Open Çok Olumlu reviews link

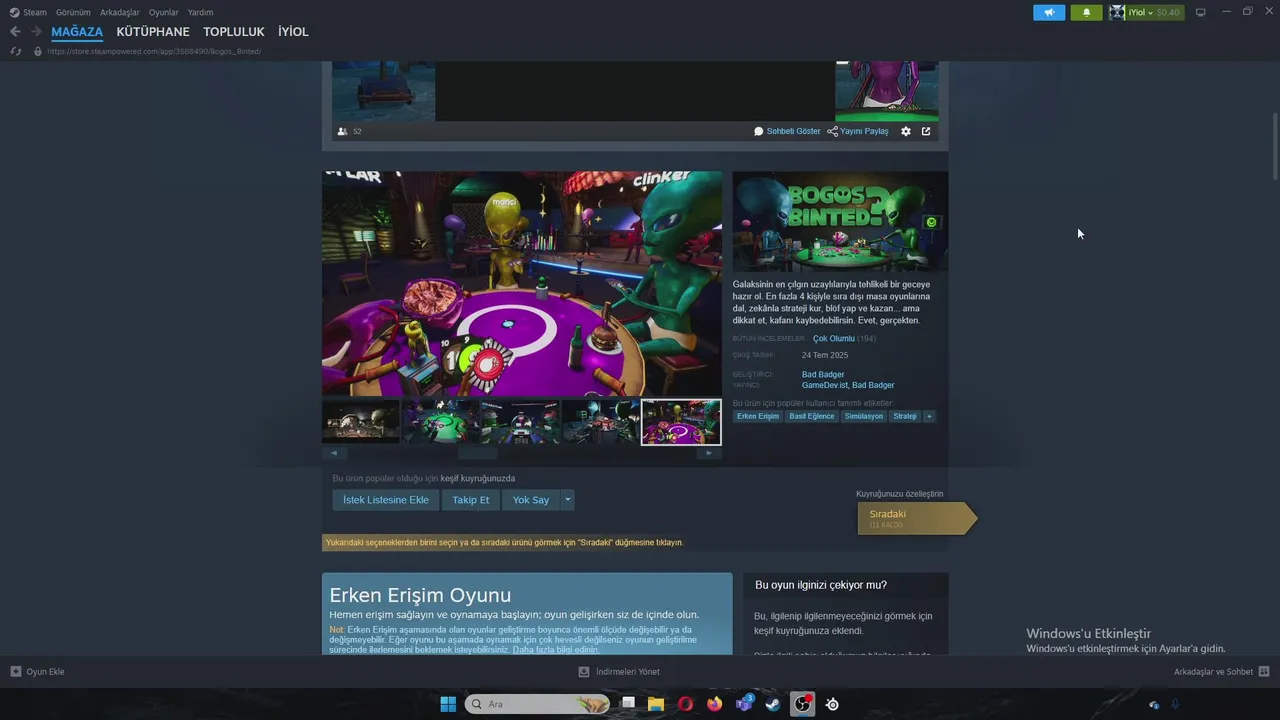[834, 339]
